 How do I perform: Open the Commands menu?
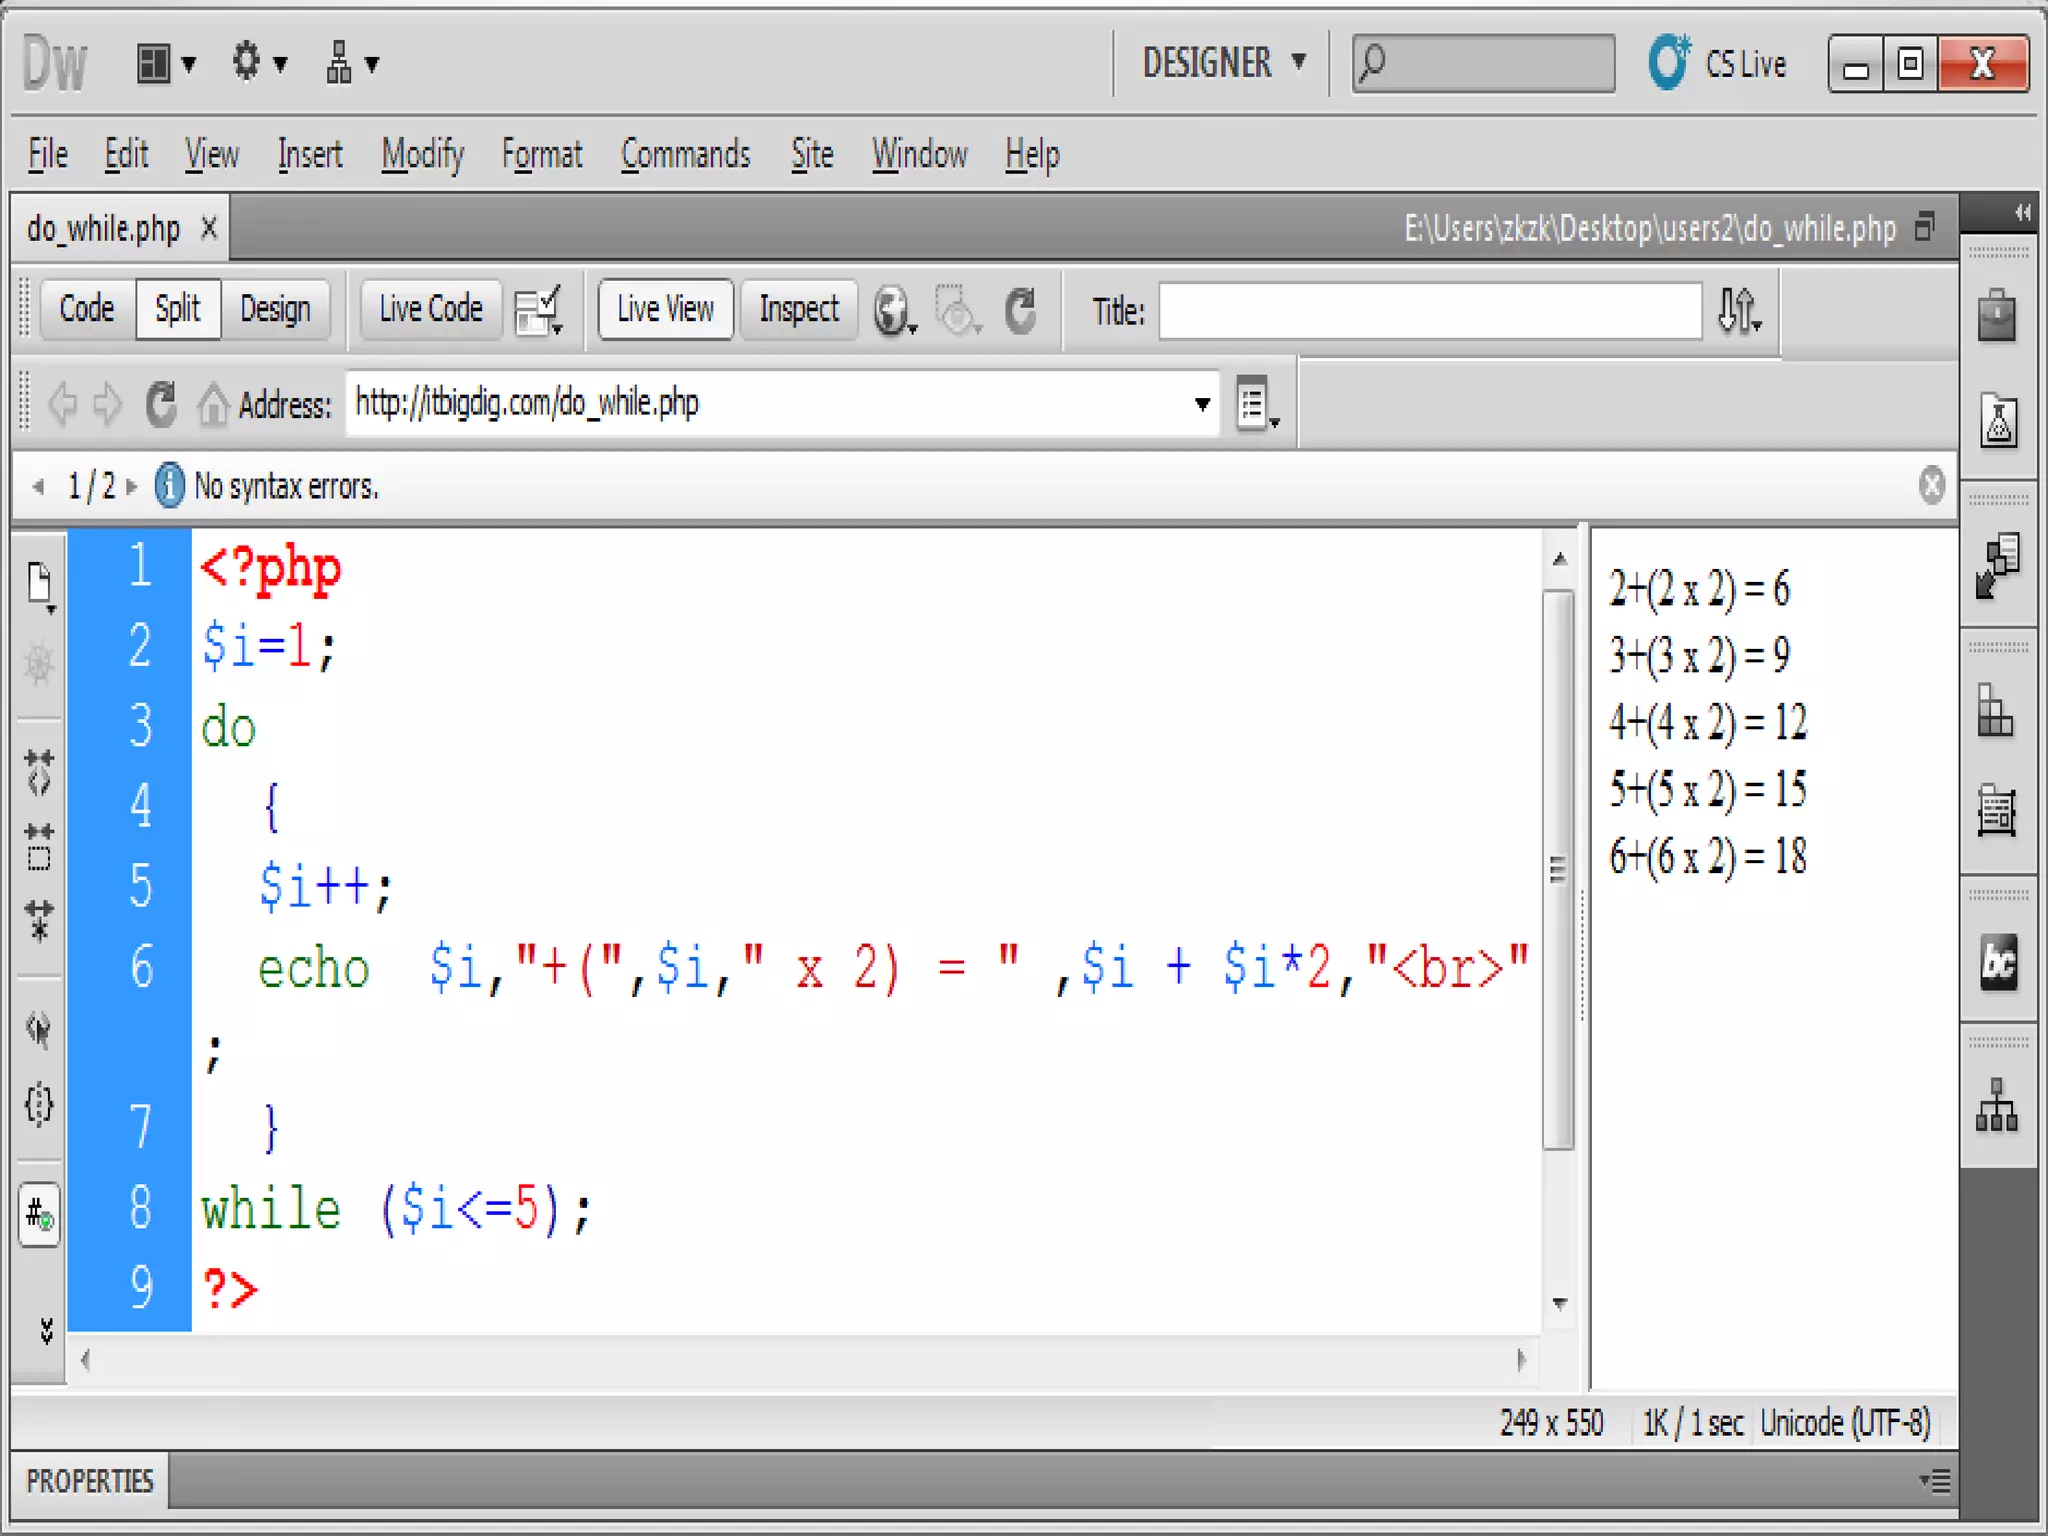[685, 155]
